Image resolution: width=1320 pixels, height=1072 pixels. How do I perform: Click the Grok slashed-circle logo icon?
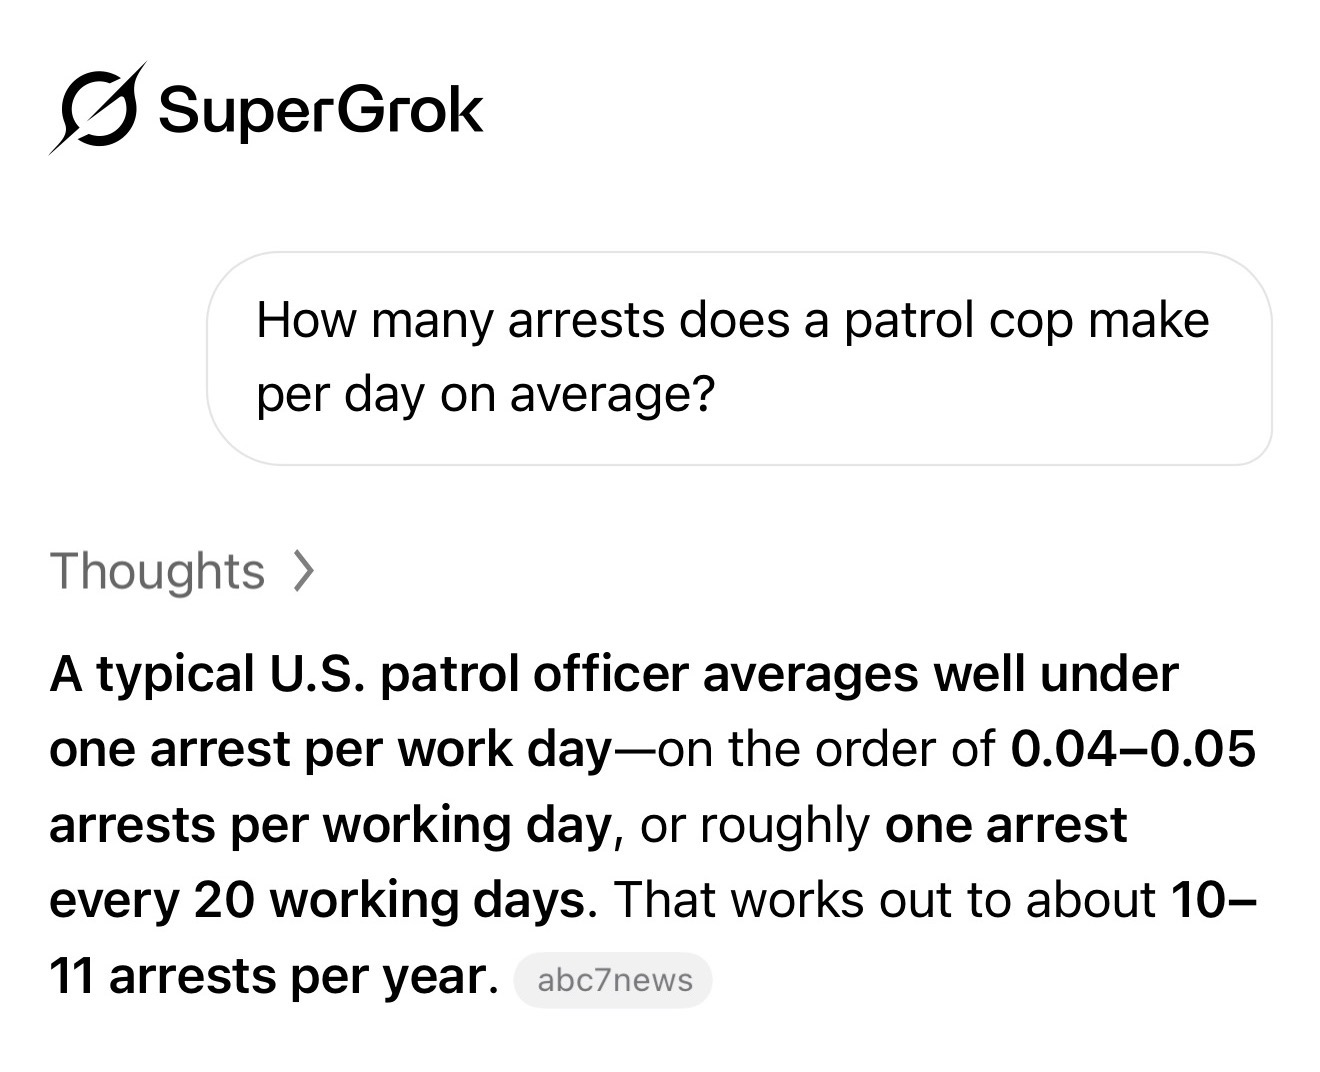click(99, 108)
